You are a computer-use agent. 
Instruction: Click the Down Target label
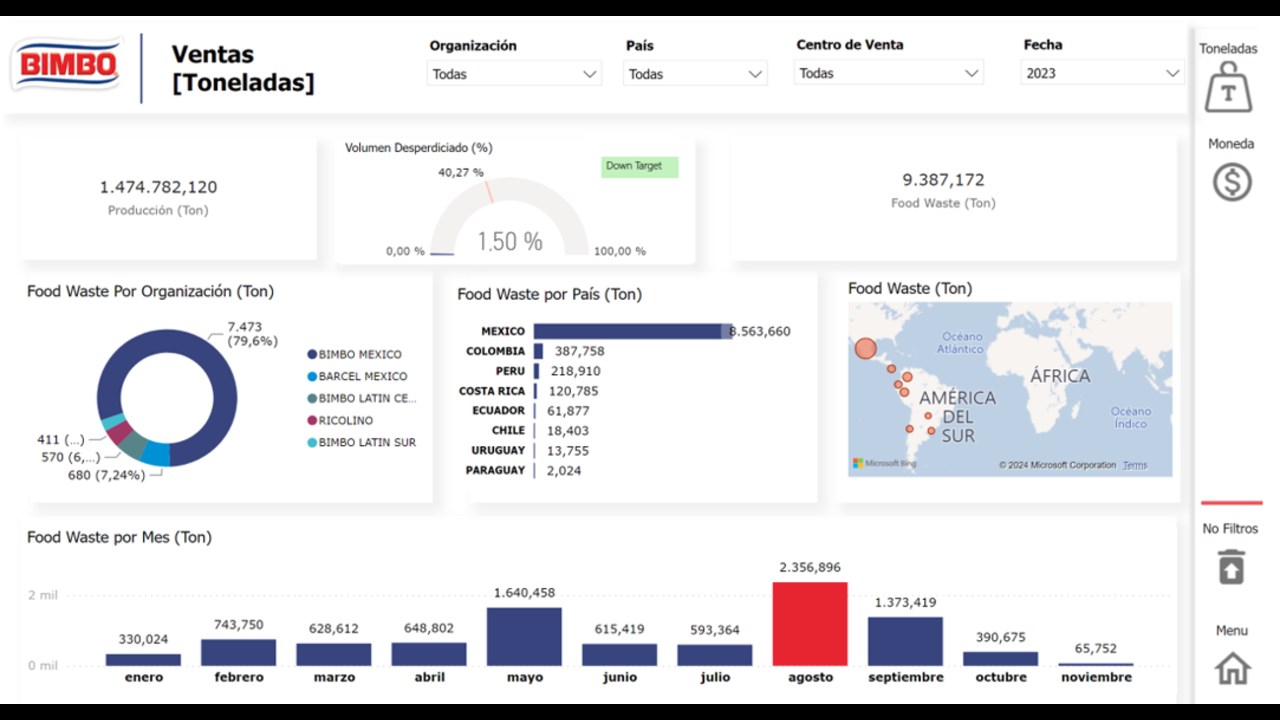[x=640, y=167]
